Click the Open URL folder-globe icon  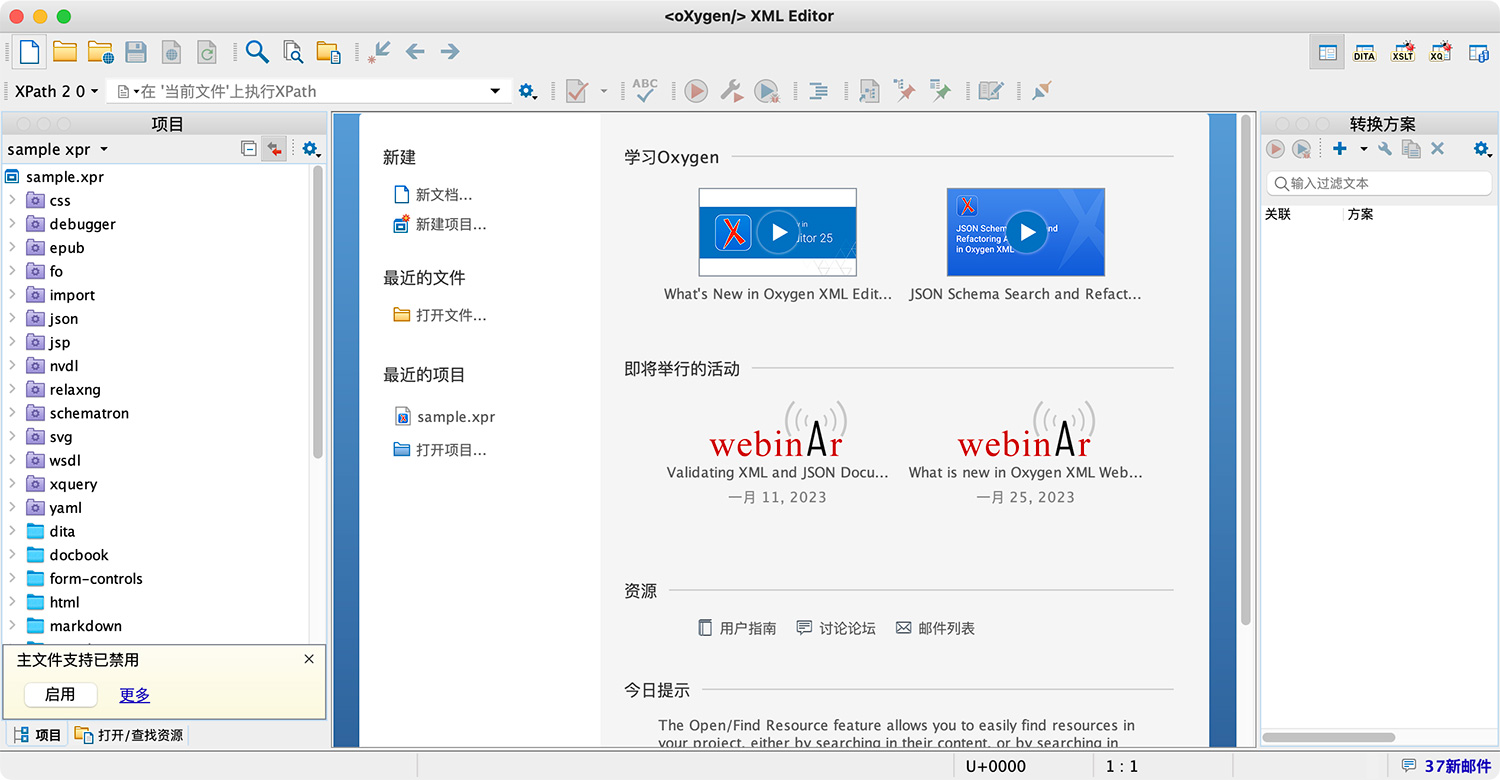coord(100,51)
